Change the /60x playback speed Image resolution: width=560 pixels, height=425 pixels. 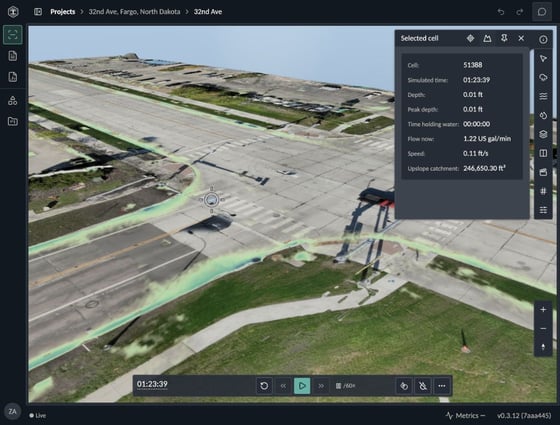(x=346, y=386)
